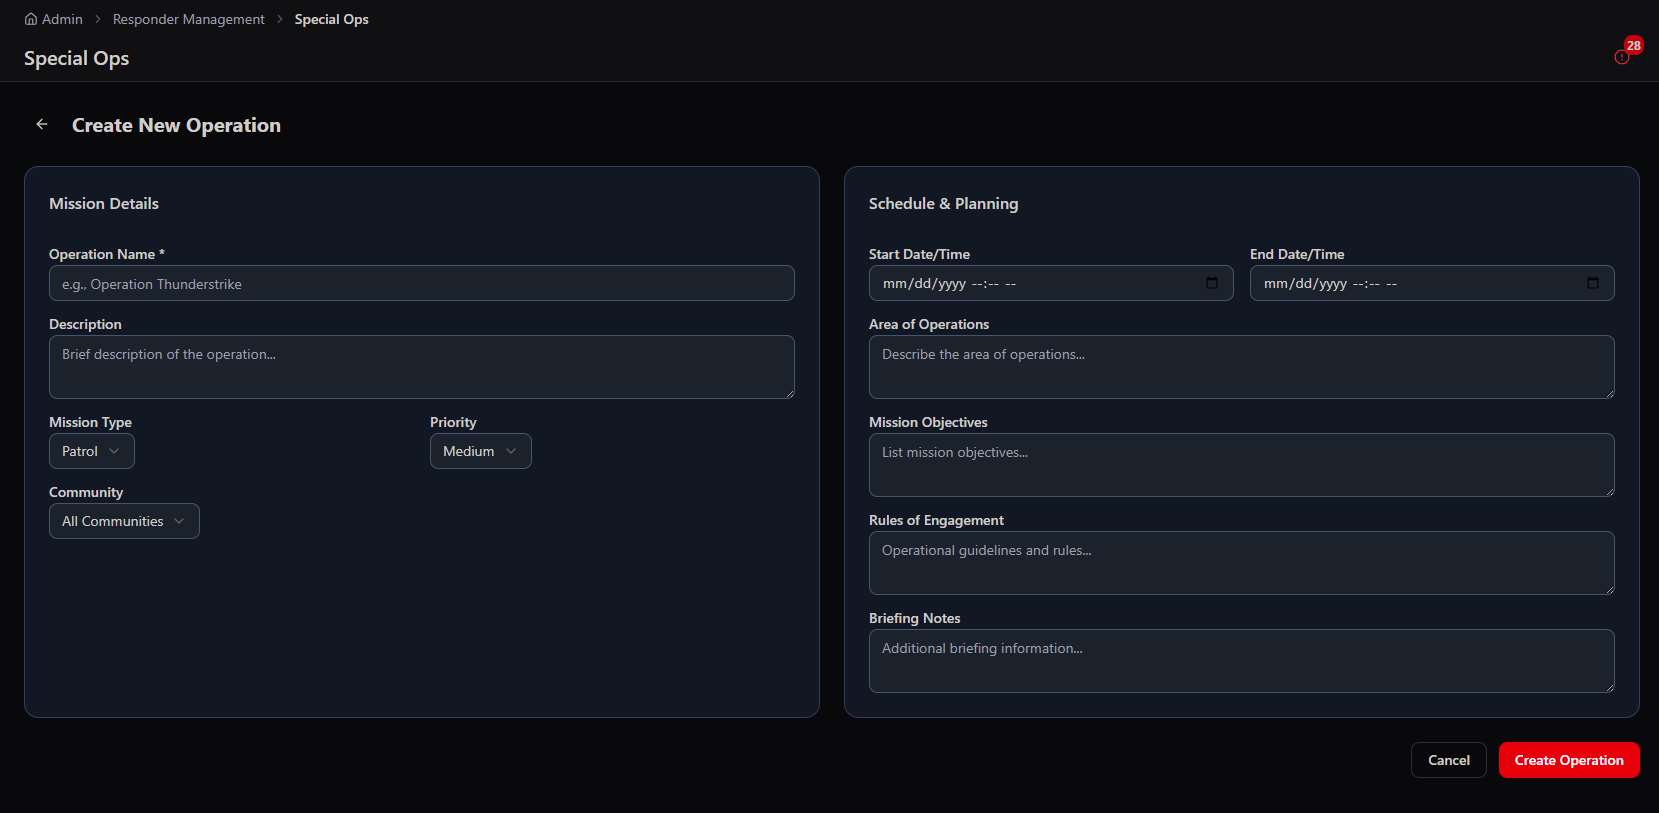Screen dimensions: 1659x813
Task: Click the Create New Operation title
Action: [x=176, y=125]
